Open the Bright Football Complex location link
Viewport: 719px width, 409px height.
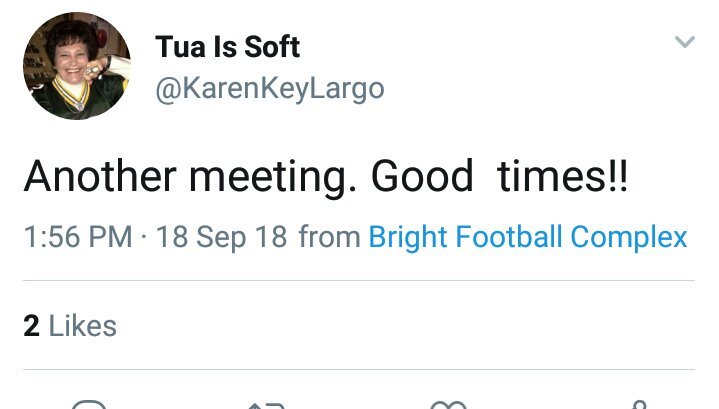coord(528,237)
